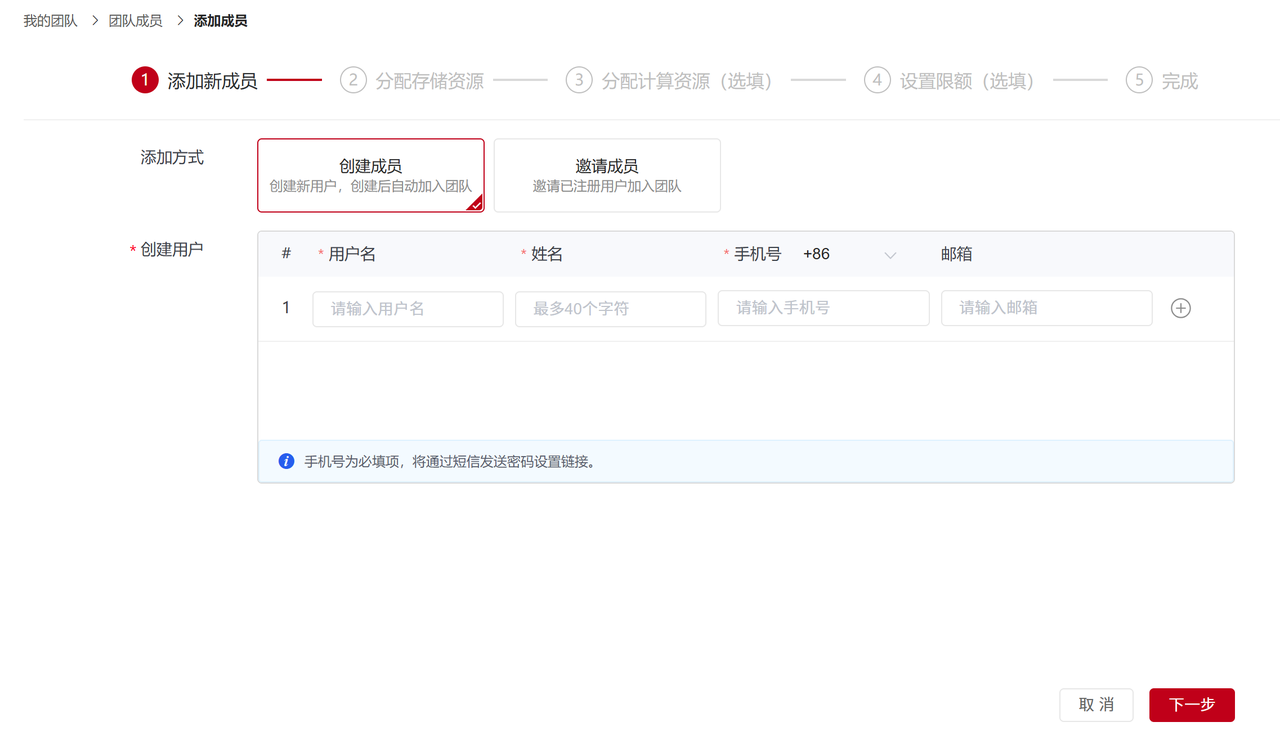Image resolution: width=1280 pixels, height=740 pixels.
Task: Click the step 1 circle icon
Action: 145,81
